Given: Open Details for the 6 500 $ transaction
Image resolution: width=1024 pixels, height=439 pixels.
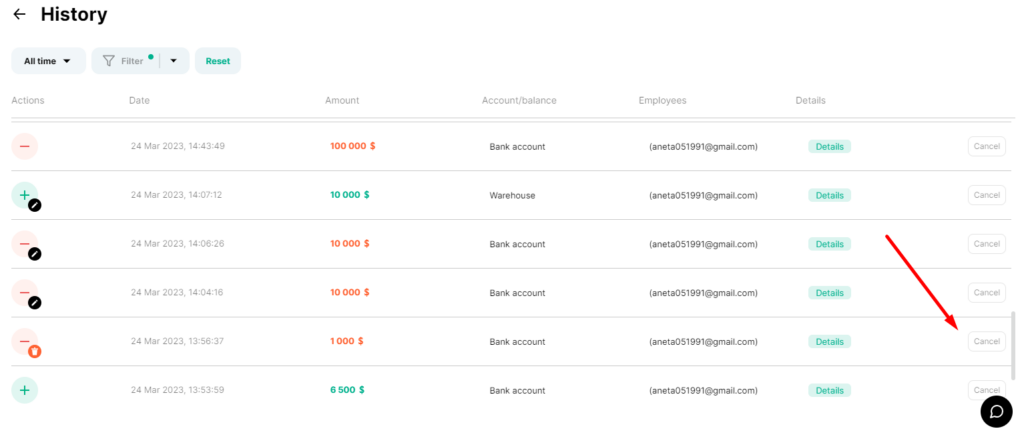Looking at the screenshot, I should pyautogui.click(x=829, y=390).
